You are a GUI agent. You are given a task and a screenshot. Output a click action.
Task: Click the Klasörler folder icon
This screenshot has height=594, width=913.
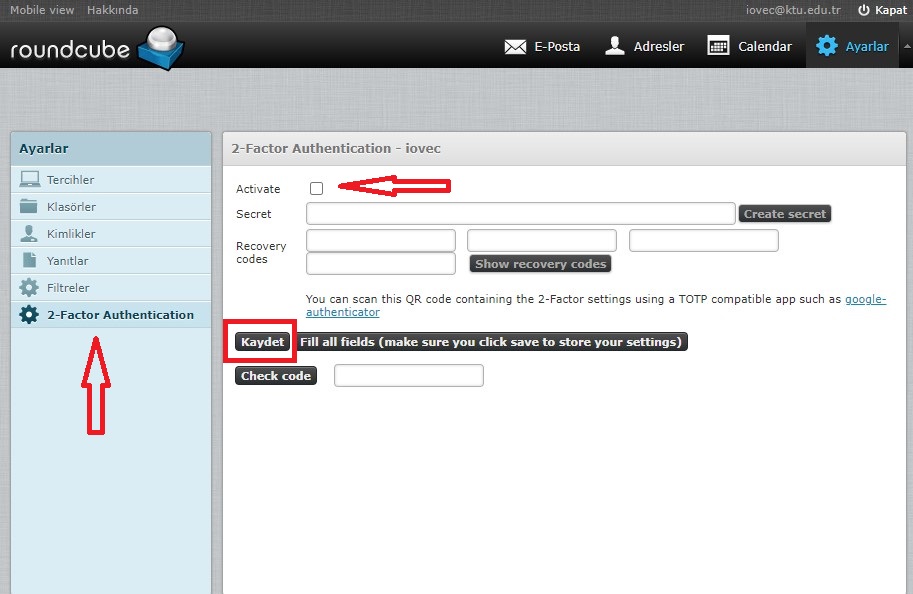[x=29, y=206]
